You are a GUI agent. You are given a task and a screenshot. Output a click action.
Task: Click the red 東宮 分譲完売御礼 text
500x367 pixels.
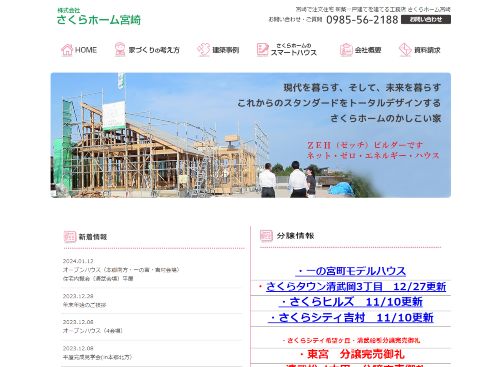click(x=352, y=354)
